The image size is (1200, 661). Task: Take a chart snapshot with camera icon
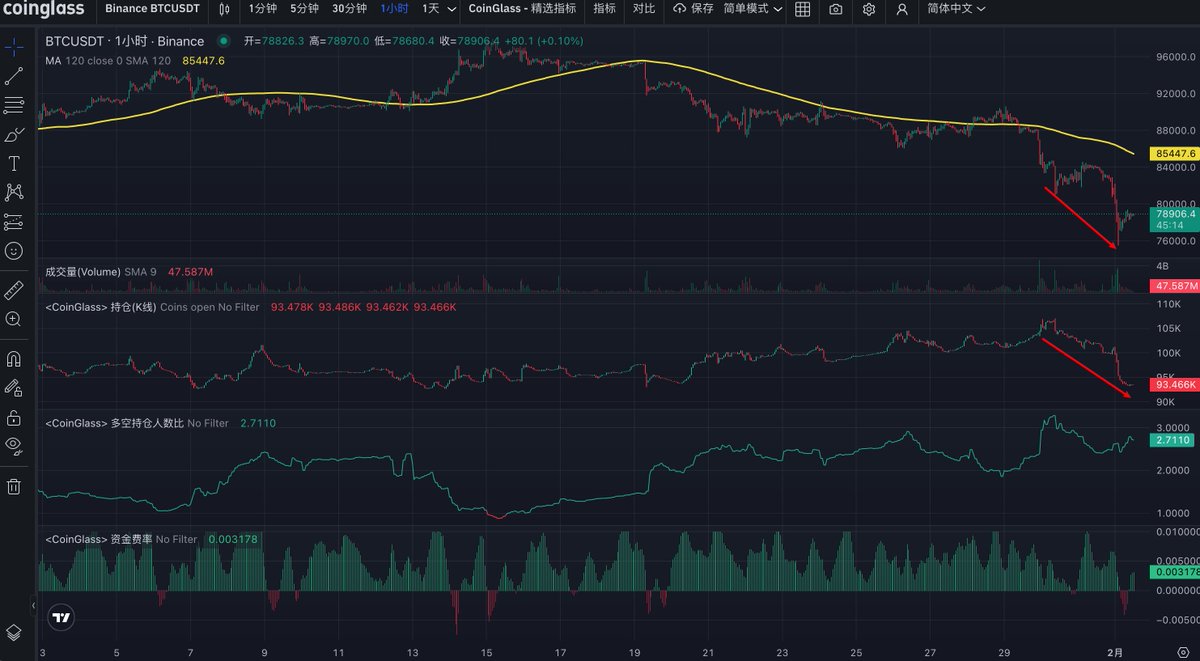(x=835, y=9)
